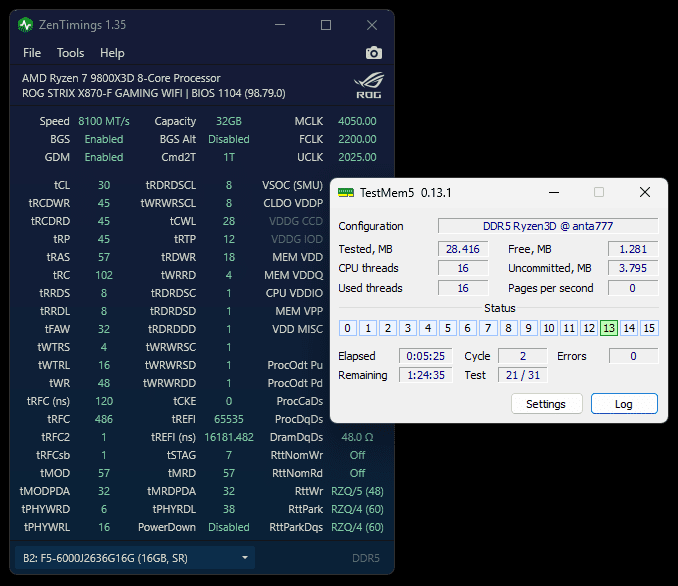678x586 pixels.
Task: Click status thread box 11
Action: point(569,328)
